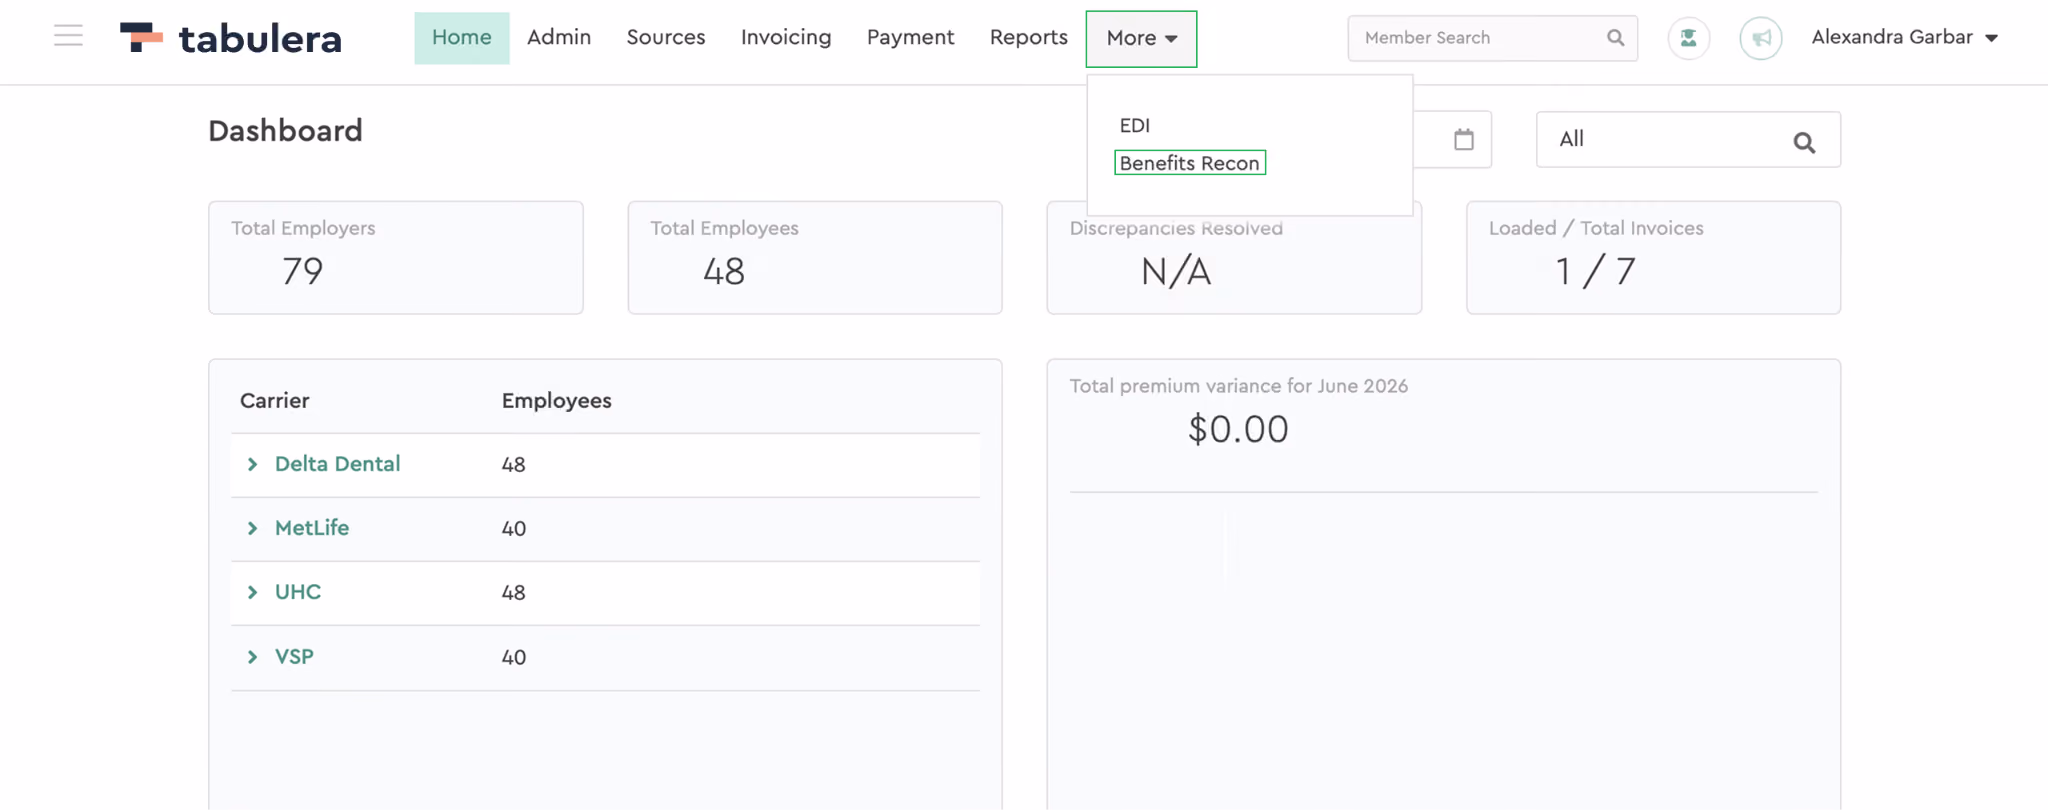Viewport: 2048px width, 810px height.
Task: Open the announcements megaphone icon
Action: 1761,38
